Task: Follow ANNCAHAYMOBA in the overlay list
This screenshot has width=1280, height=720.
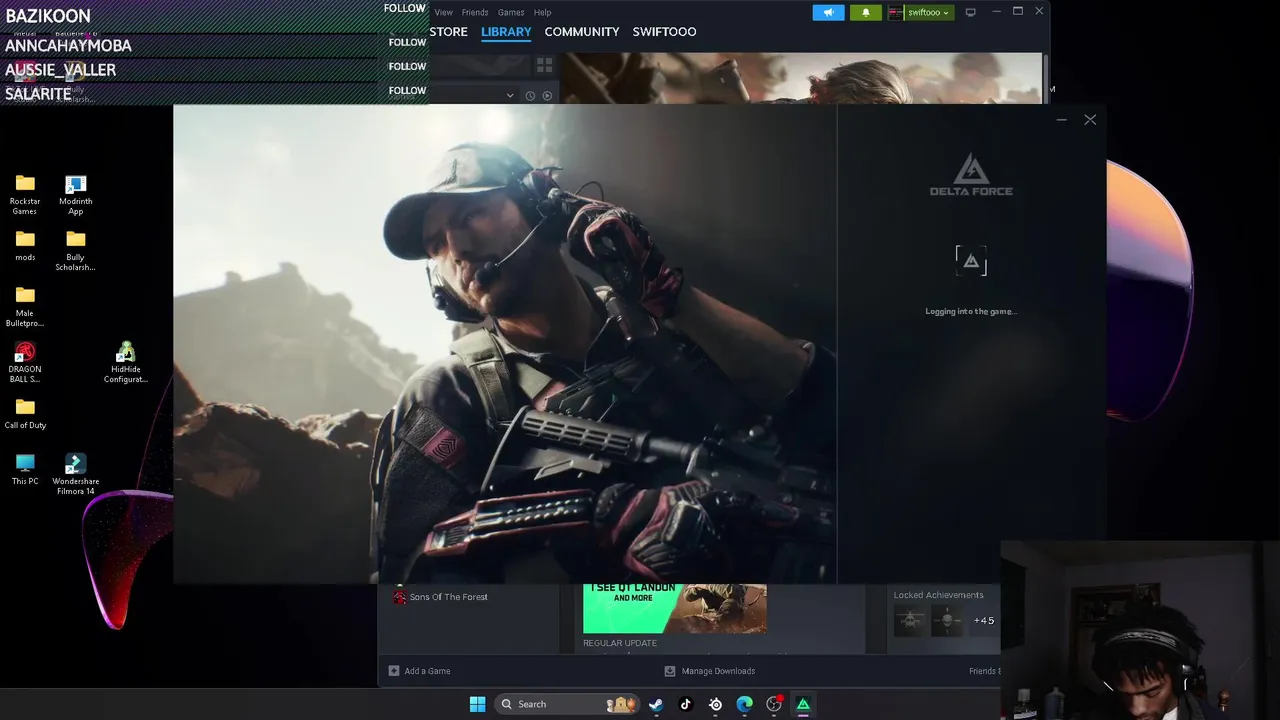Action: point(407,43)
